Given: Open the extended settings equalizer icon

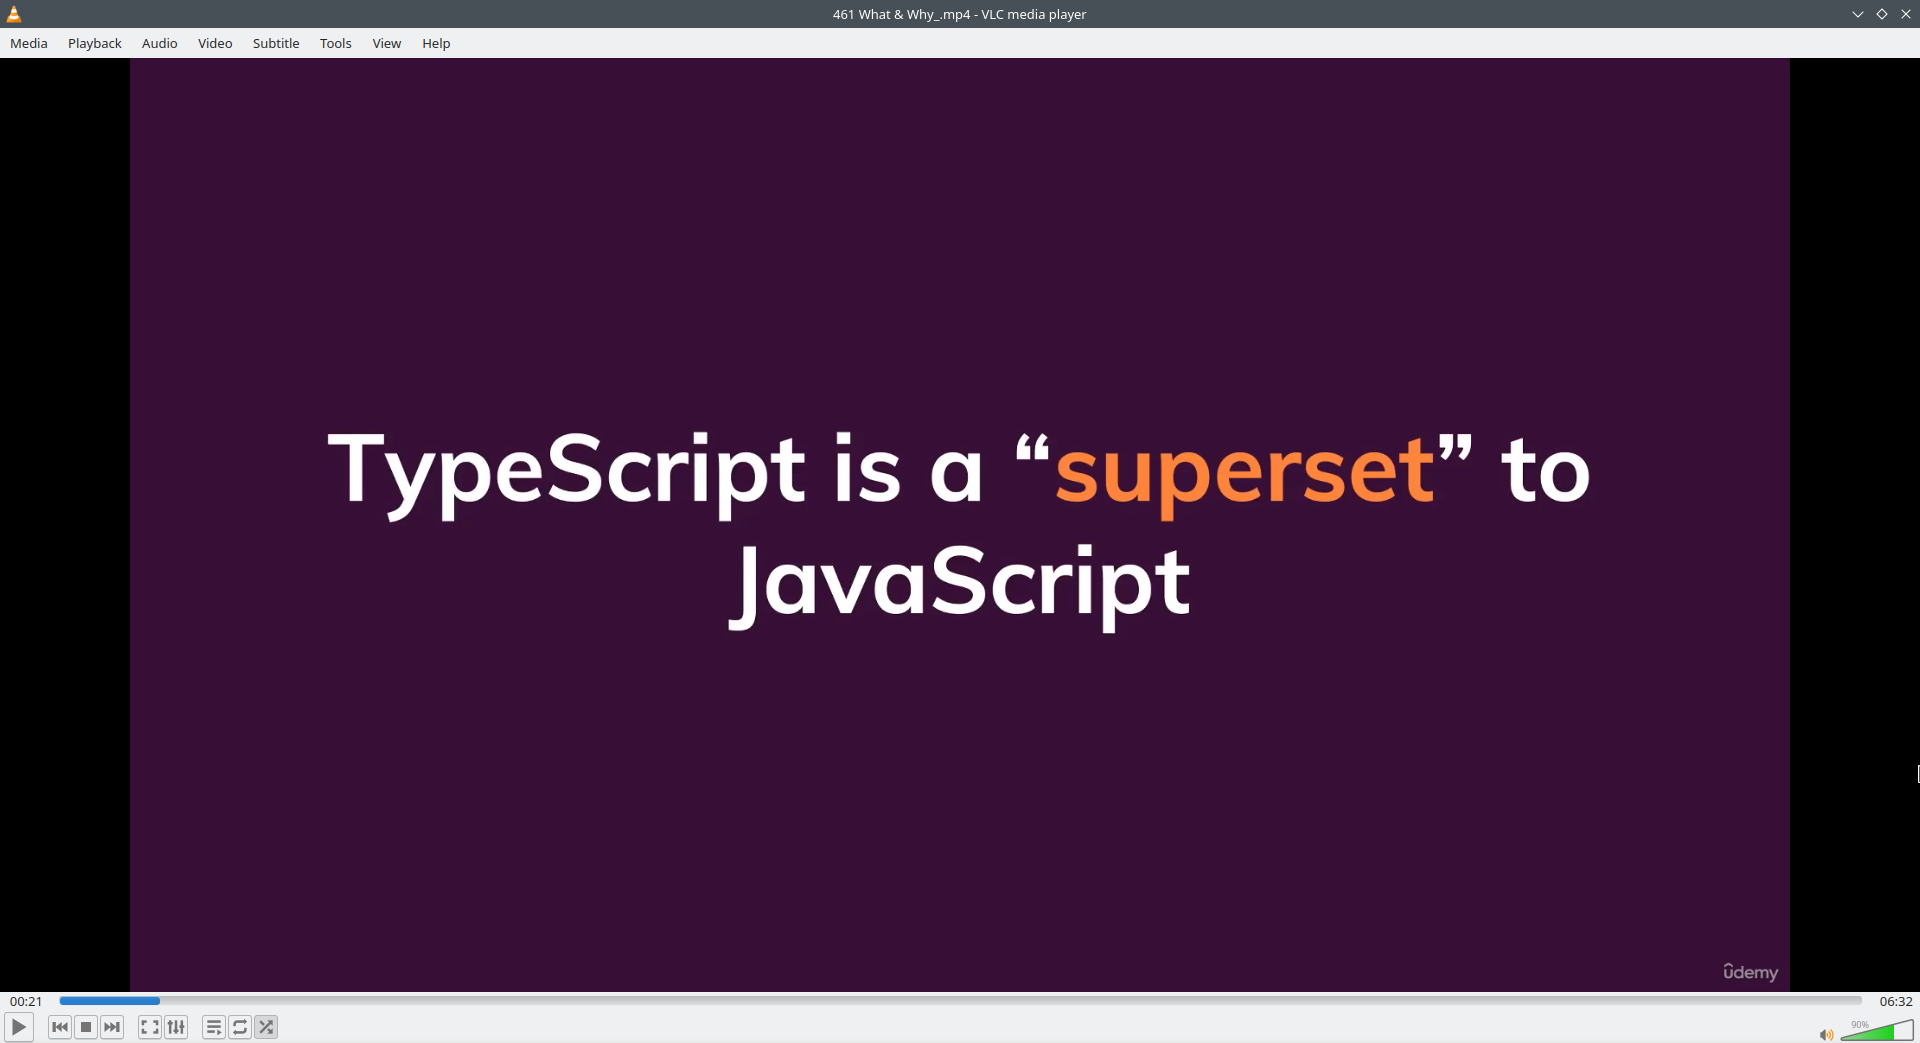Looking at the screenshot, I should pos(176,1027).
